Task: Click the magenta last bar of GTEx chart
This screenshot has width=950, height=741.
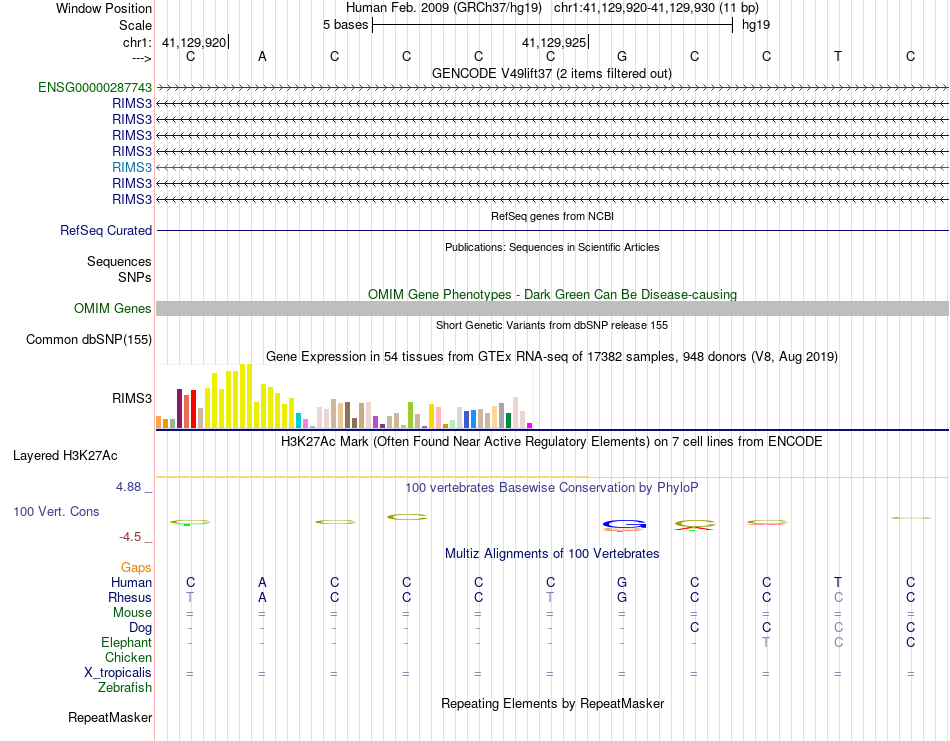Action: pos(530,425)
